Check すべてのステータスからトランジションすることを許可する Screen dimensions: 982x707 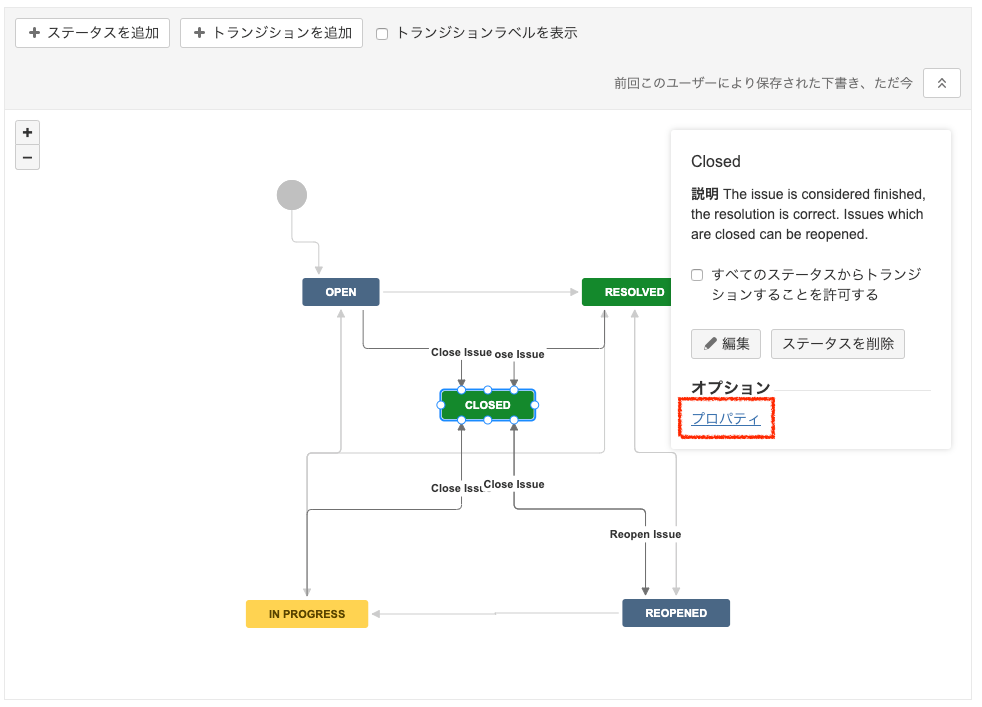695,275
